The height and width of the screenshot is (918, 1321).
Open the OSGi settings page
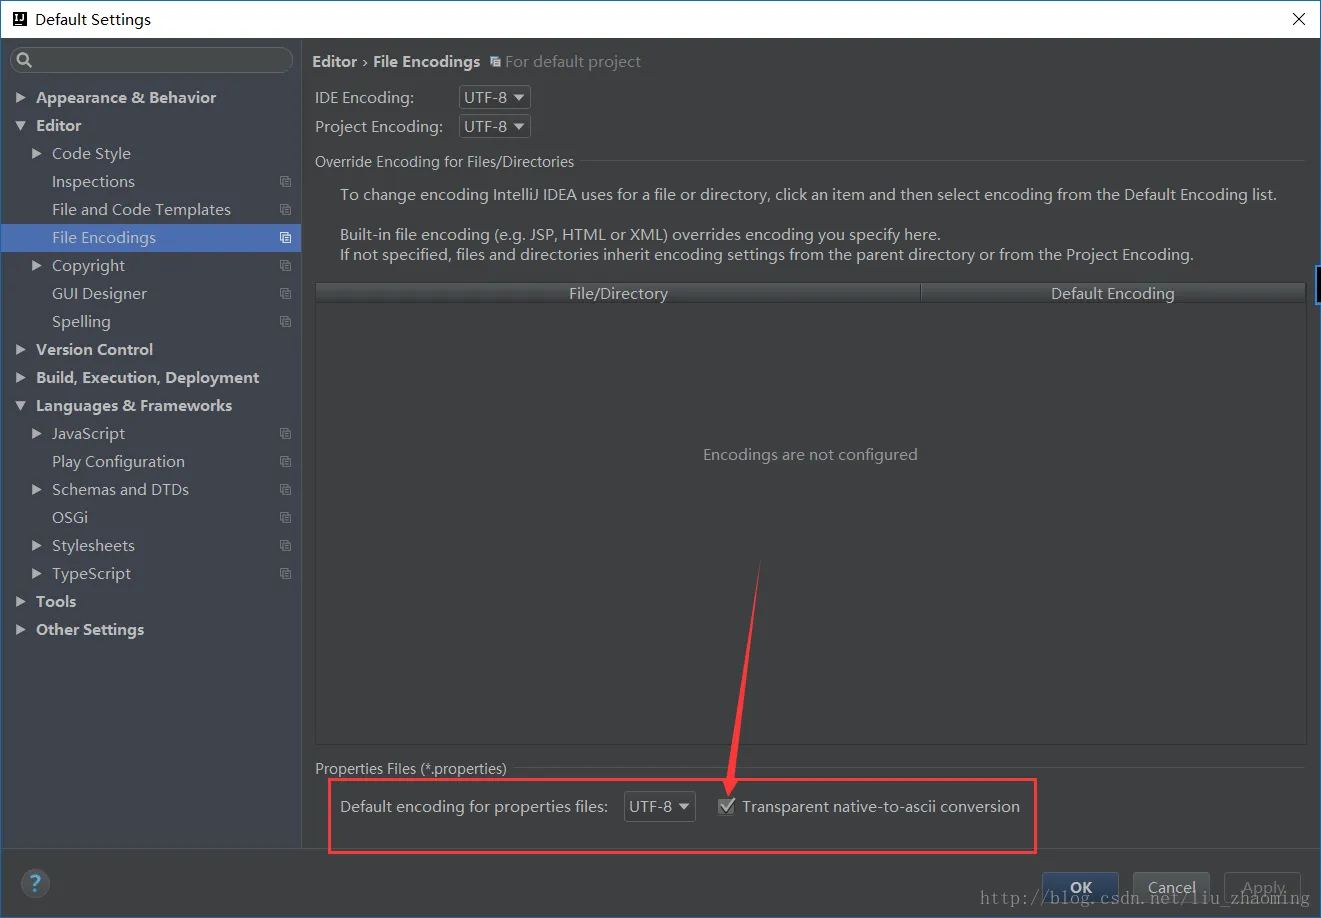click(x=70, y=518)
